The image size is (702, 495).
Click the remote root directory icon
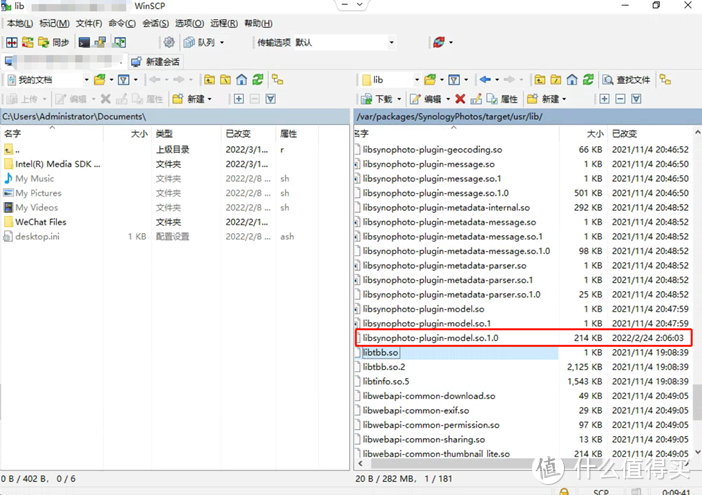point(556,80)
